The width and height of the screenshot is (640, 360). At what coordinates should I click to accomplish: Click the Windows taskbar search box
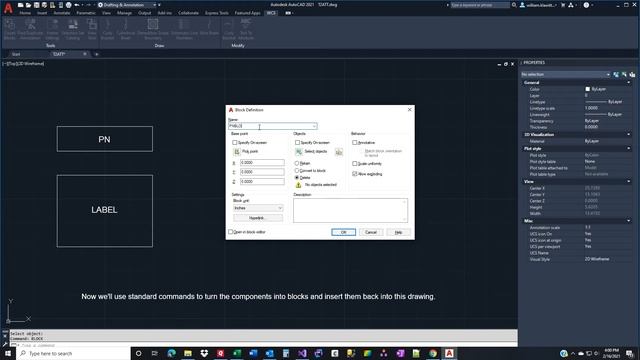click(x=73, y=353)
